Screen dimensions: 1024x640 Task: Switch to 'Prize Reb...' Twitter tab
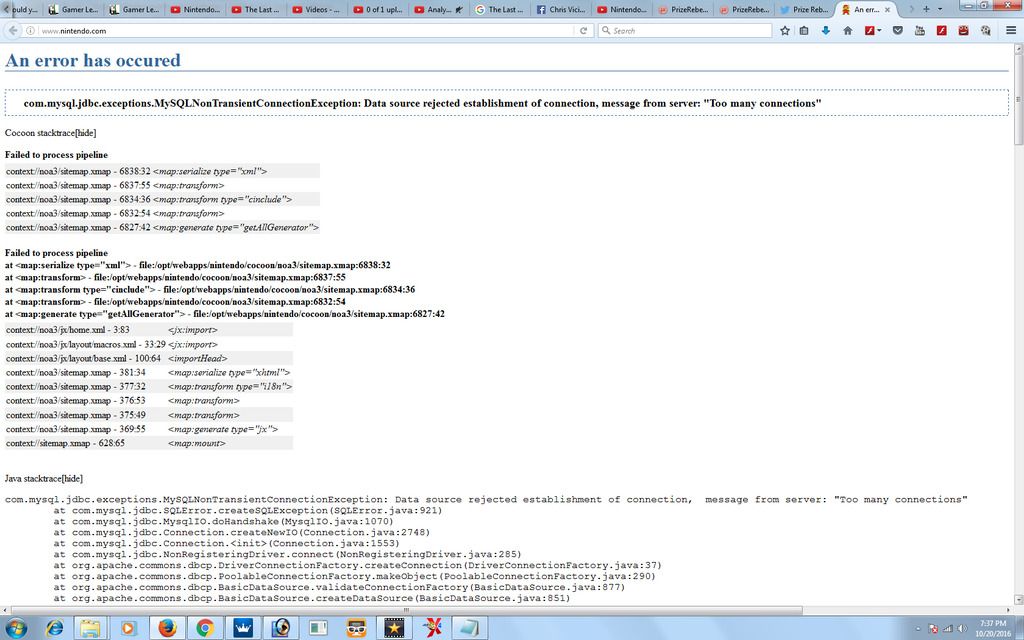tap(803, 10)
